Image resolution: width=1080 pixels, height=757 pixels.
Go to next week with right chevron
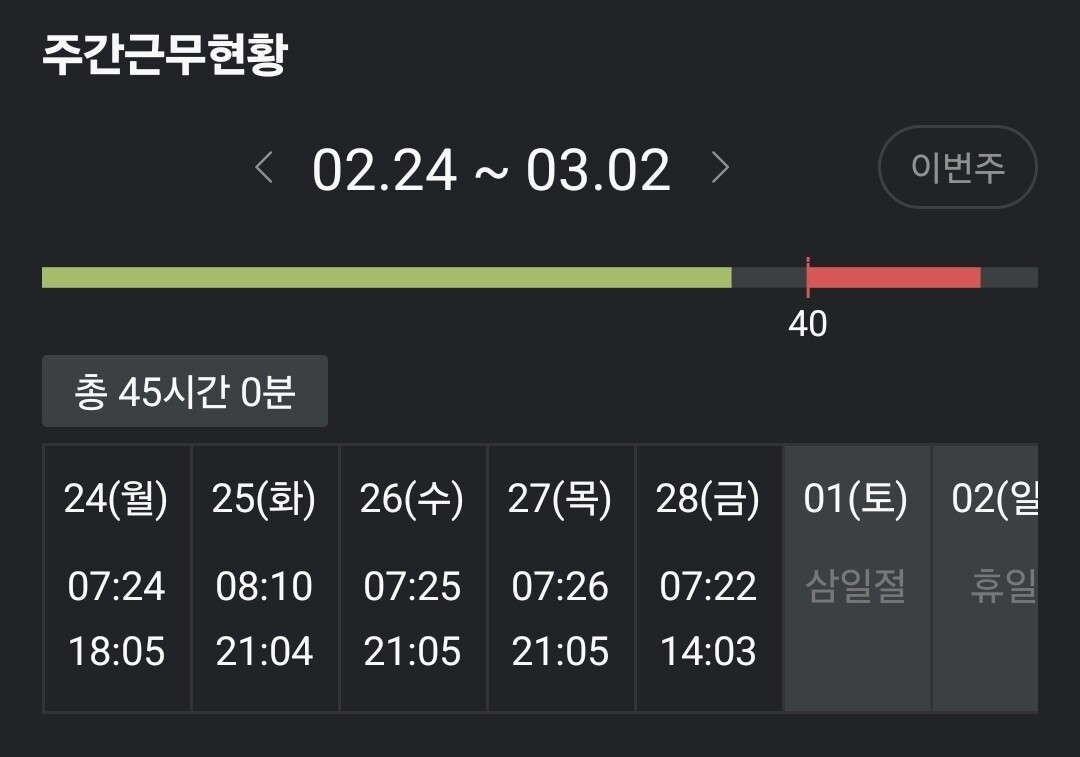719,168
